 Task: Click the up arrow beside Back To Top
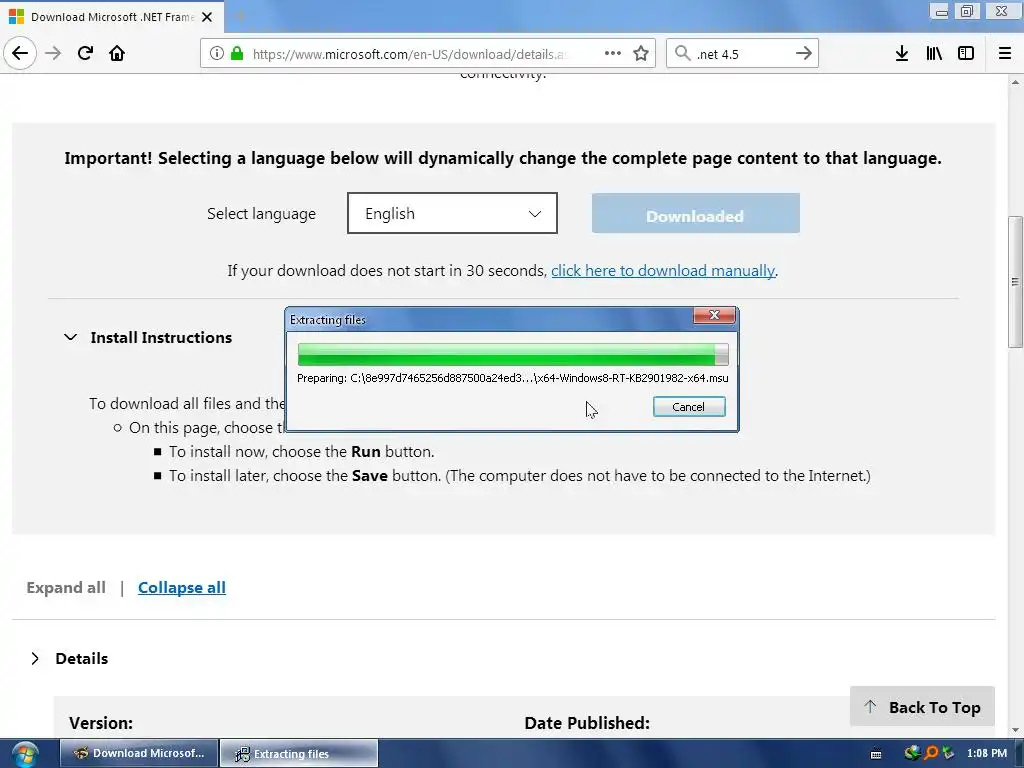[870, 707]
